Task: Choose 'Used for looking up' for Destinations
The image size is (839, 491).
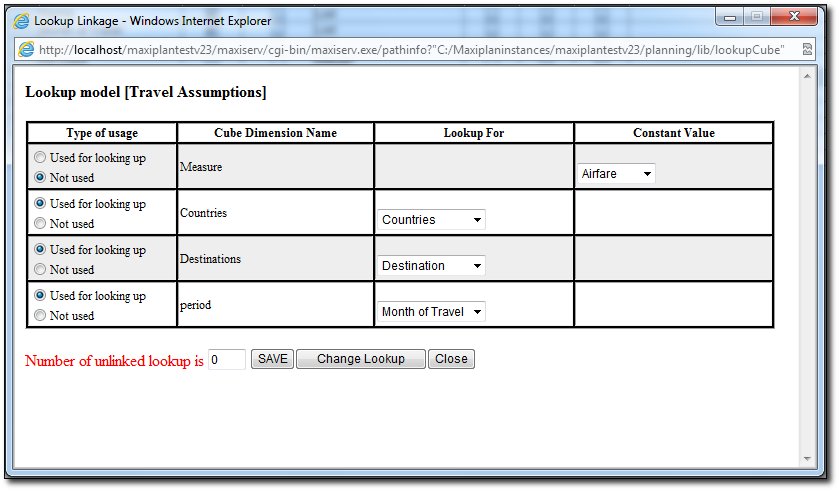Action: pos(40,250)
